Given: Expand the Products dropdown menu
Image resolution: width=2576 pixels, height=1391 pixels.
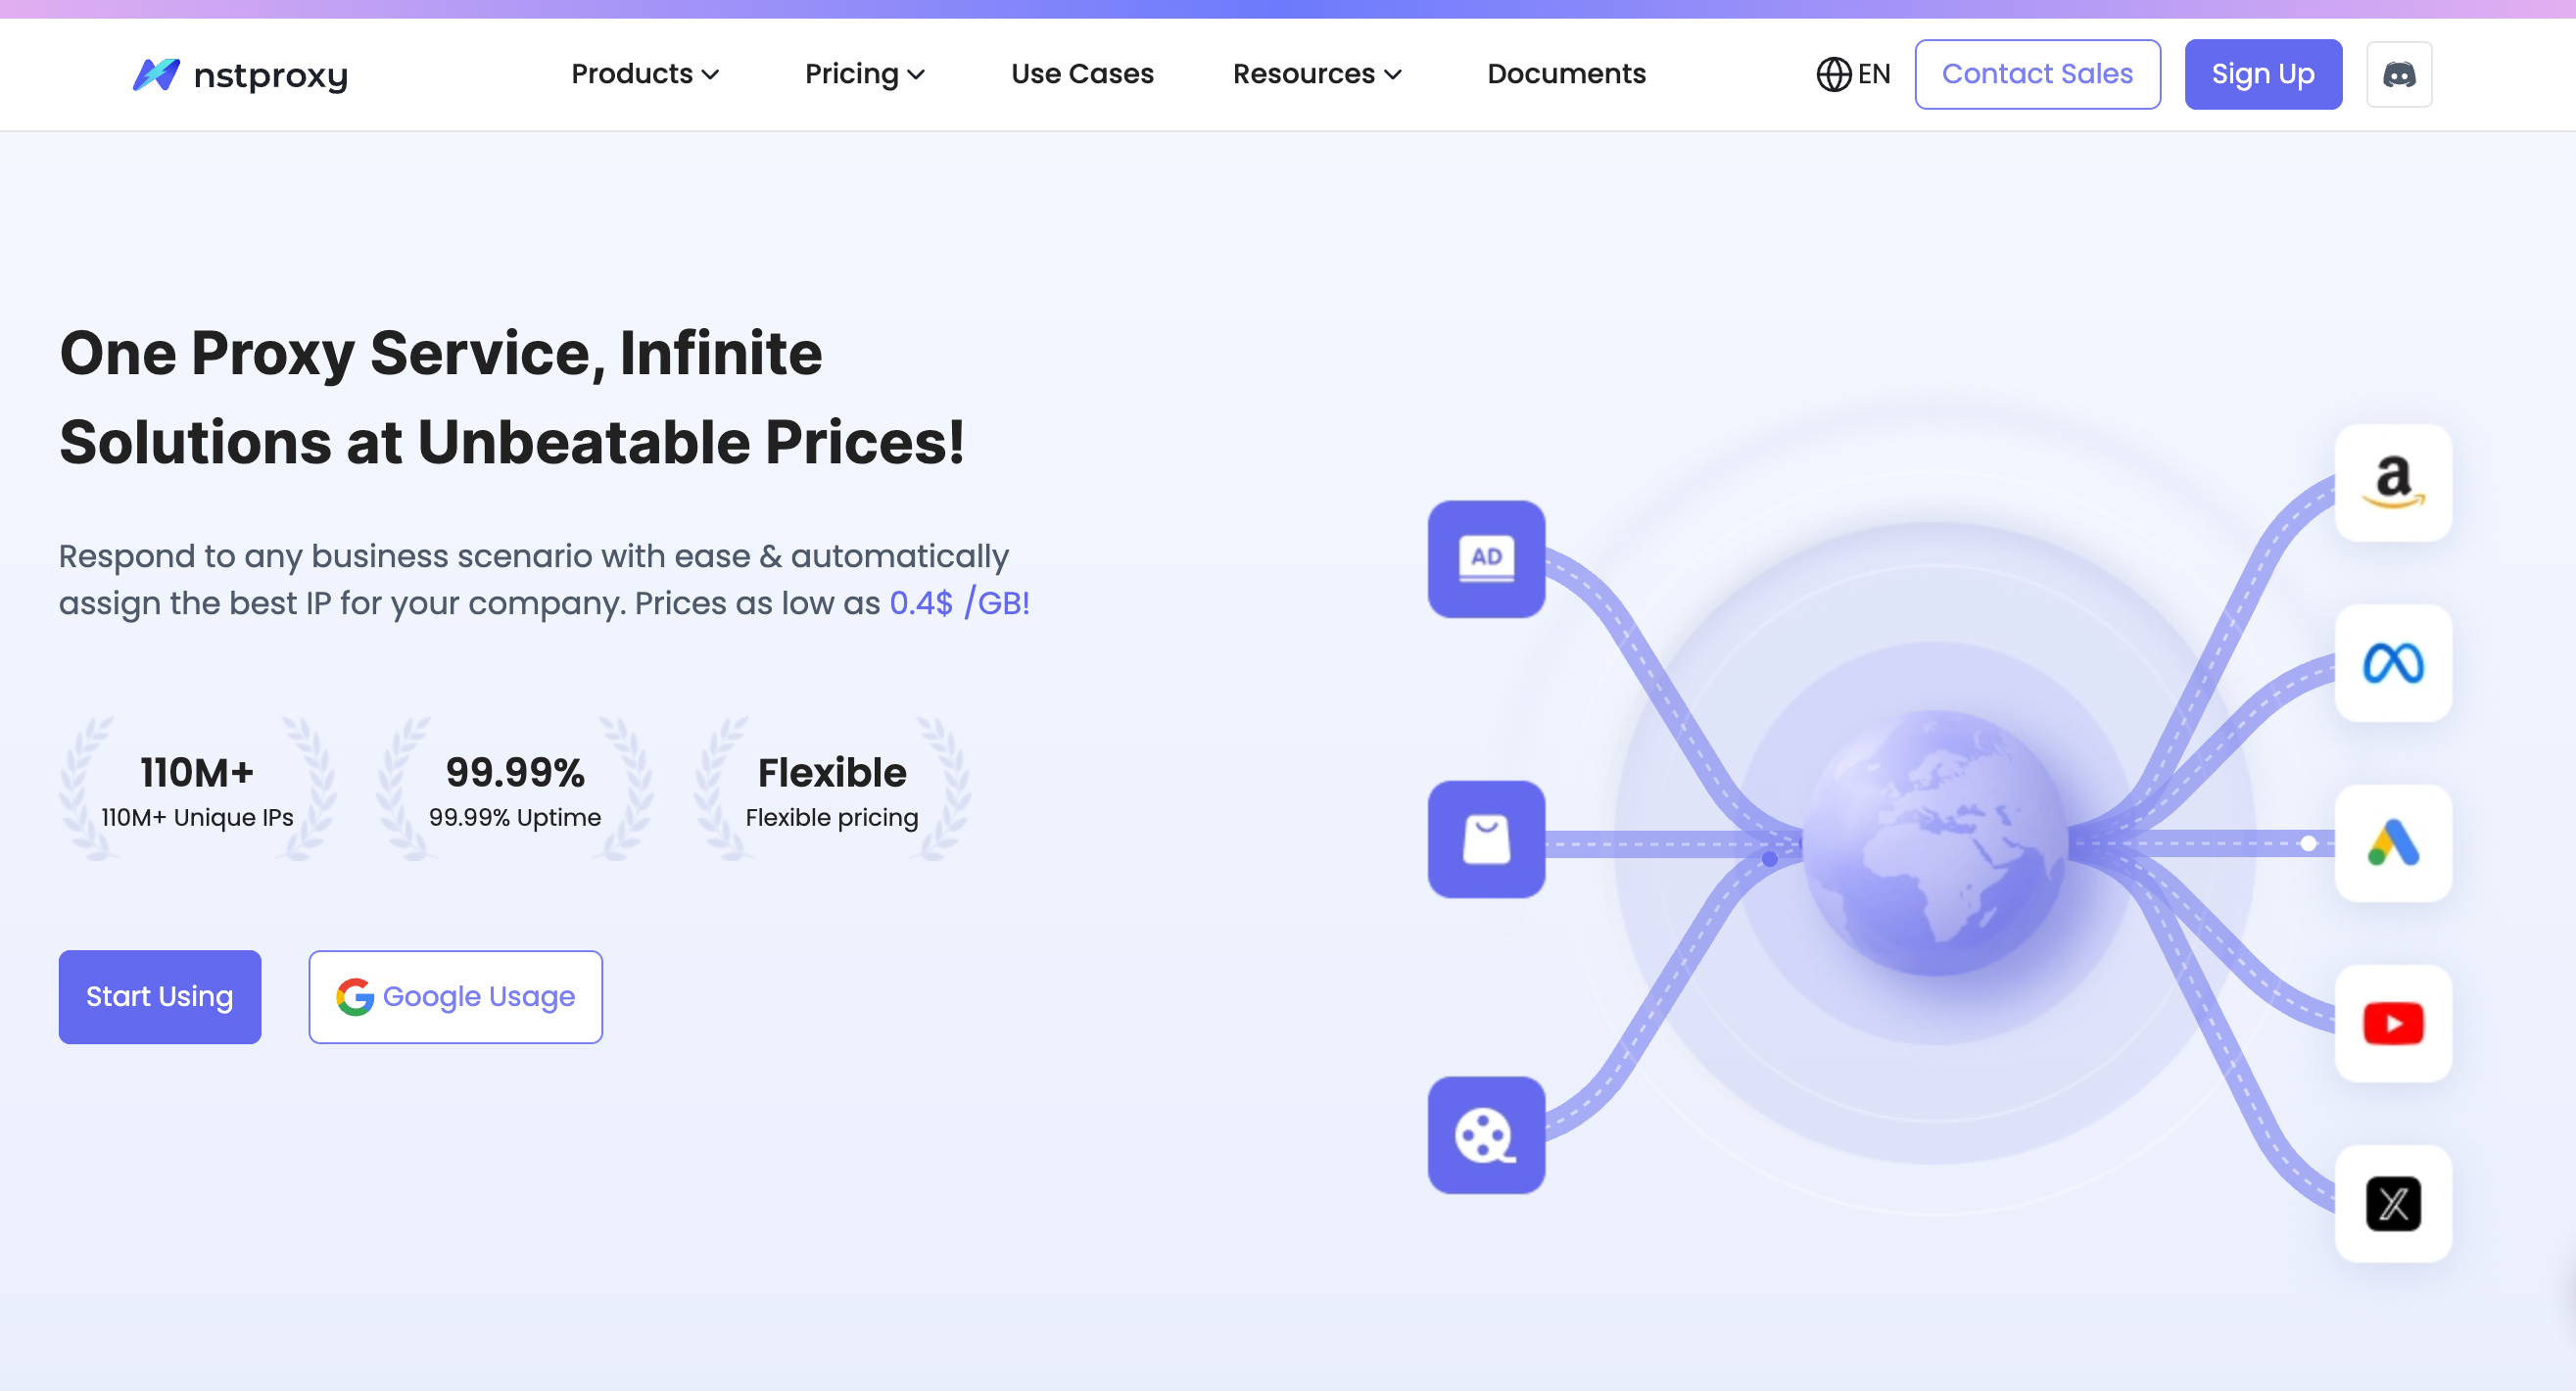Looking at the screenshot, I should pyautogui.click(x=645, y=75).
